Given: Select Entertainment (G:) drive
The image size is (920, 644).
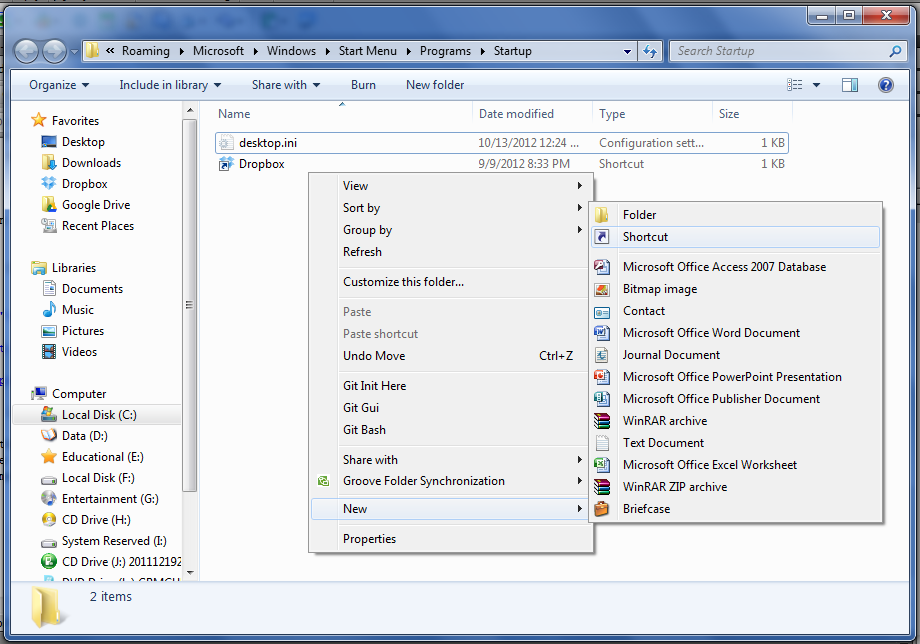Looking at the screenshot, I should pos(110,499).
